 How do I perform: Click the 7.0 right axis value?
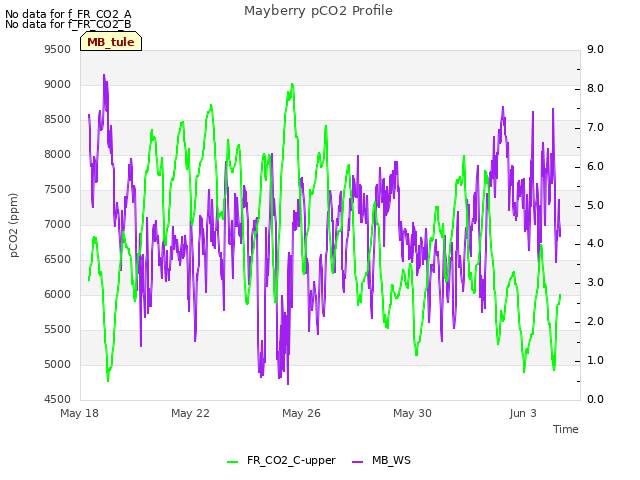coord(595,127)
